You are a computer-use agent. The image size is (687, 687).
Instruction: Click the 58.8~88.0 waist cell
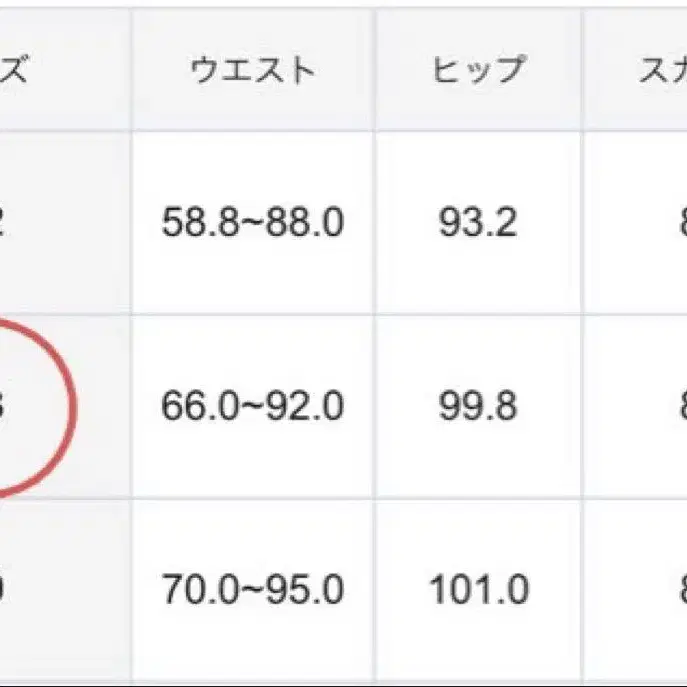pyautogui.click(x=253, y=222)
